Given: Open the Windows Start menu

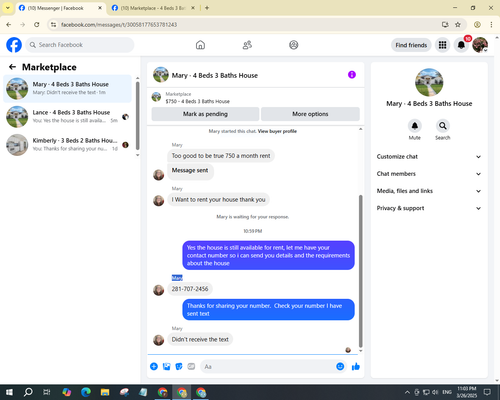Looking at the screenshot, I should click(9, 392).
